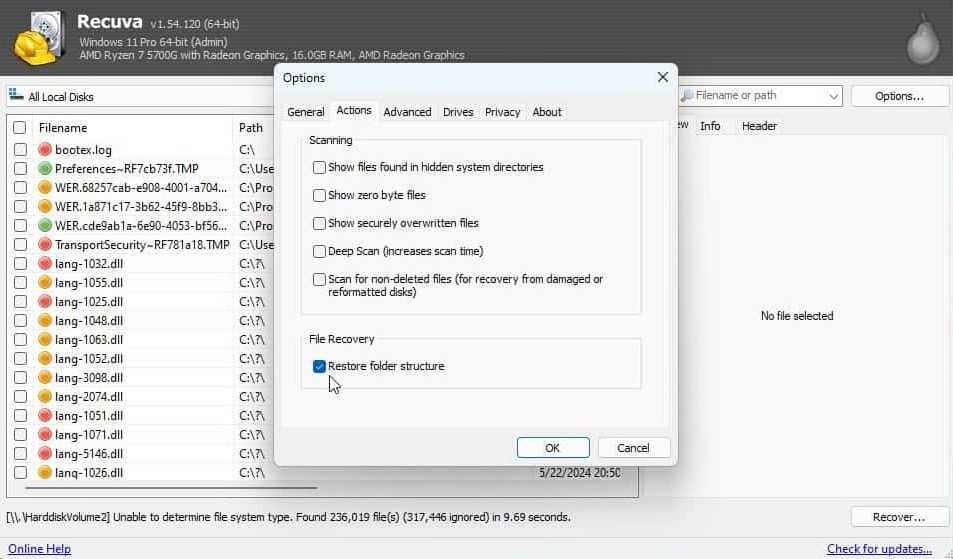Click orange status dot for lang-1048.dll

tap(44, 320)
